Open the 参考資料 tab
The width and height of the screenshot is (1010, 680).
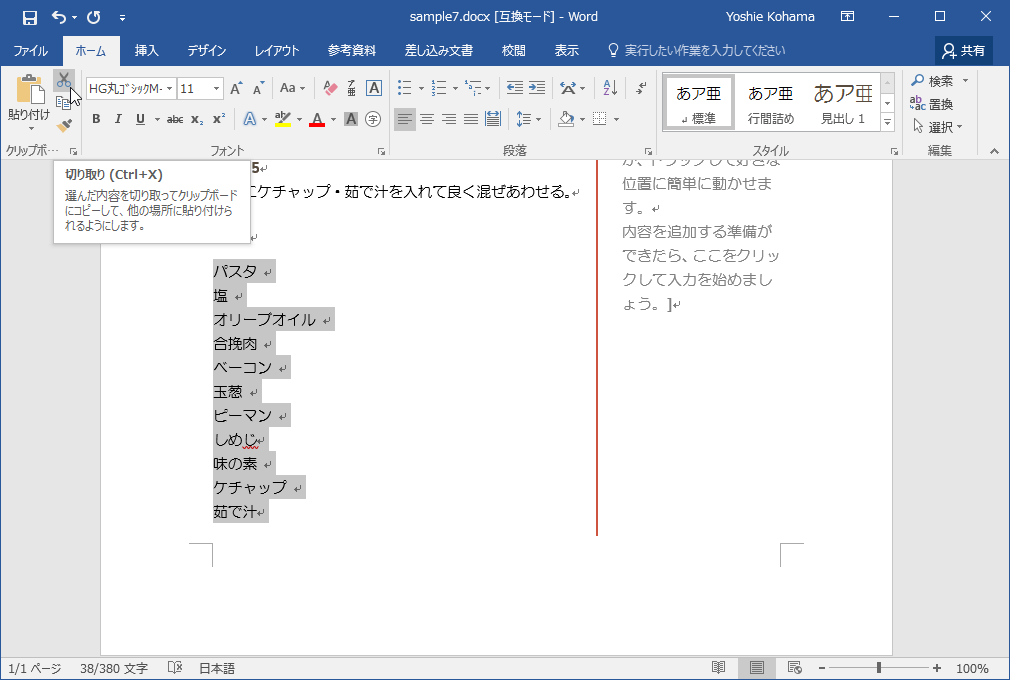(352, 51)
